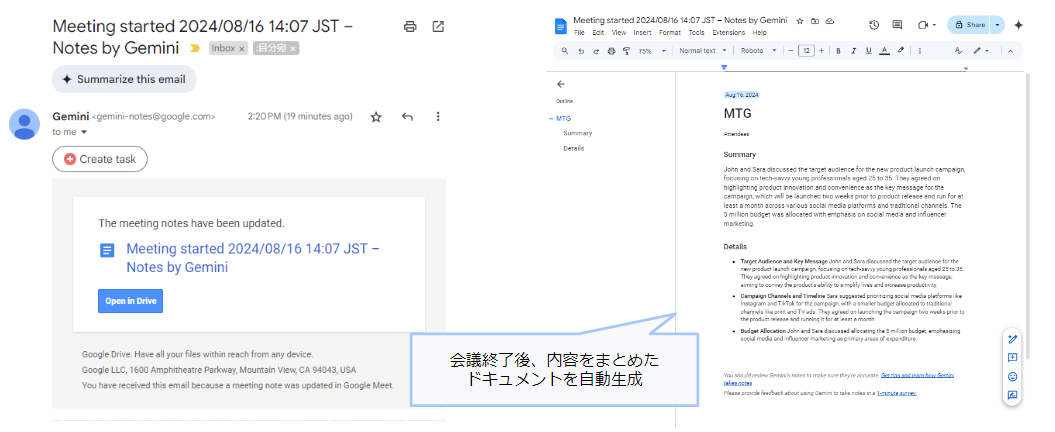Click the Google Docs home icon
The image size is (1055, 432).
point(560,26)
